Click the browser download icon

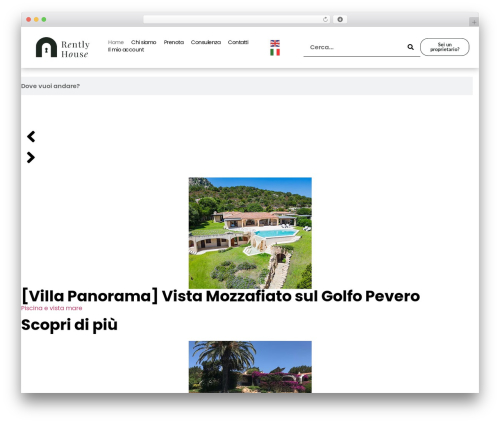click(340, 20)
